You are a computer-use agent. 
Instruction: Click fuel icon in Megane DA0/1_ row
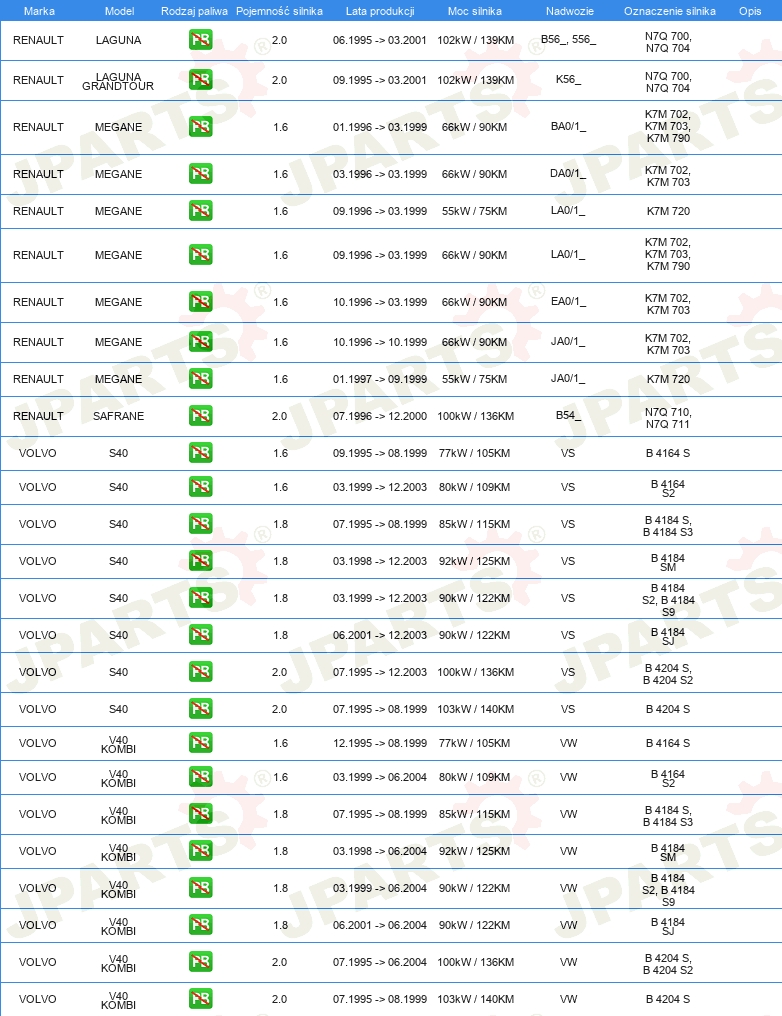[x=201, y=174]
